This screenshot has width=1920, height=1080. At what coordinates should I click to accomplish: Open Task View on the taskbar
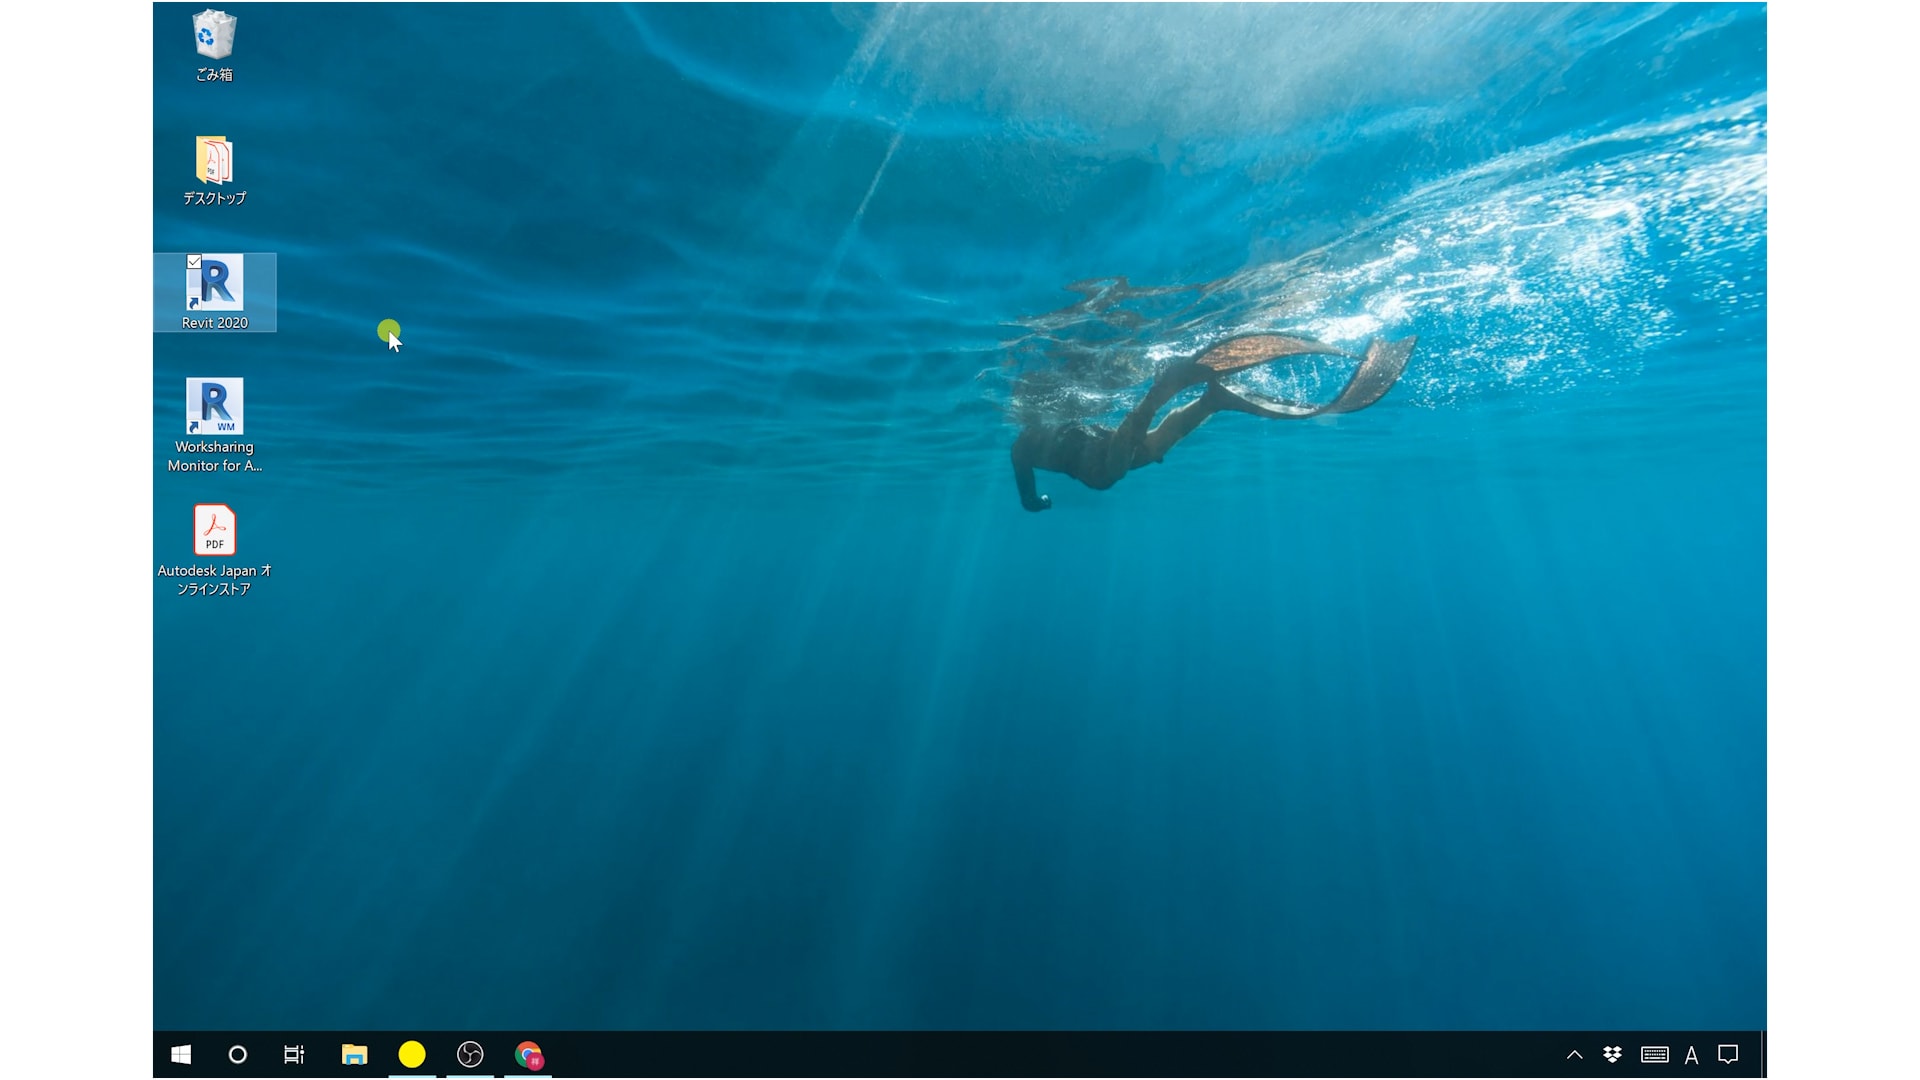[x=294, y=1054]
